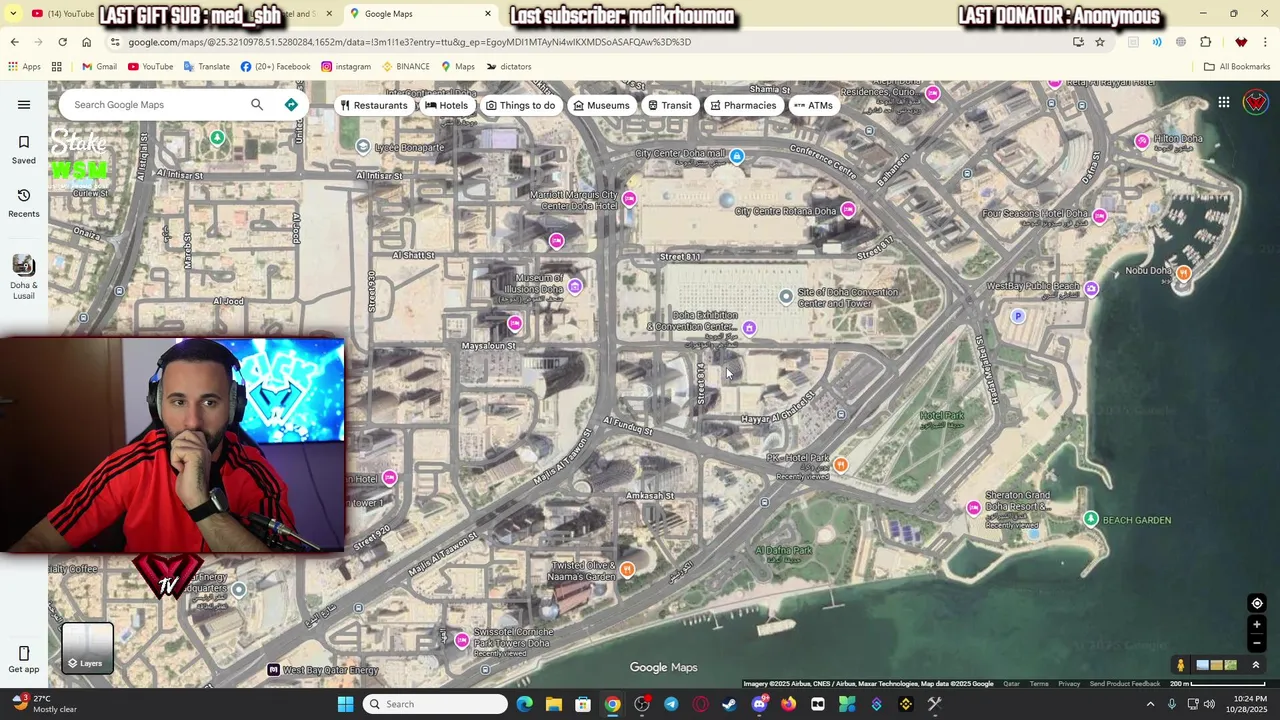This screenshot has width=1280, height=720.
Task: Open the BINANCE bookmark
Action: [x=405, y=67]
